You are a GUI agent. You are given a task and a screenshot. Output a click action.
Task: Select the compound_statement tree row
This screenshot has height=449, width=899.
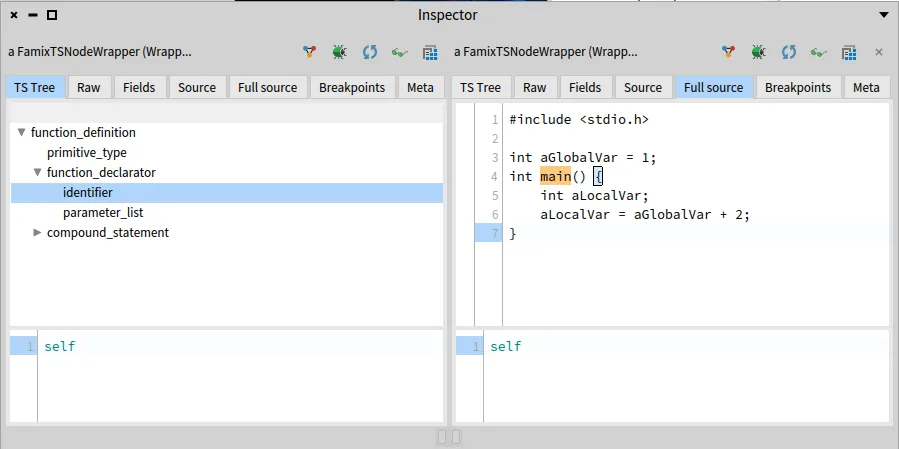pyautogui.click(x=227, y=232)
